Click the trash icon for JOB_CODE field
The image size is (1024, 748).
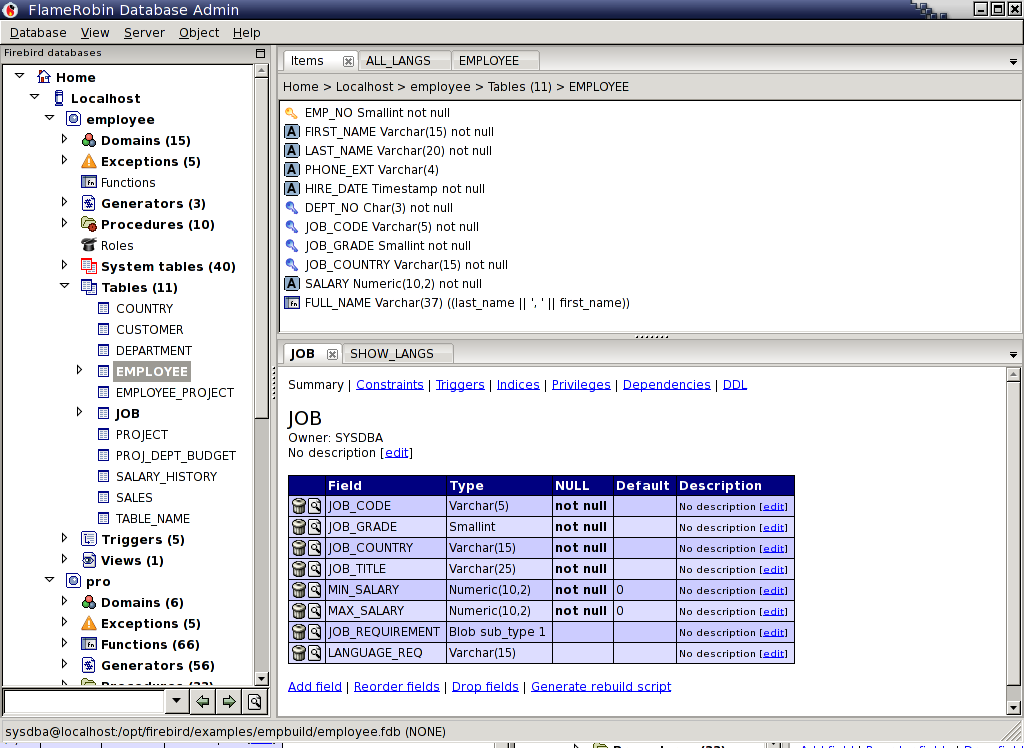point(298,506)
